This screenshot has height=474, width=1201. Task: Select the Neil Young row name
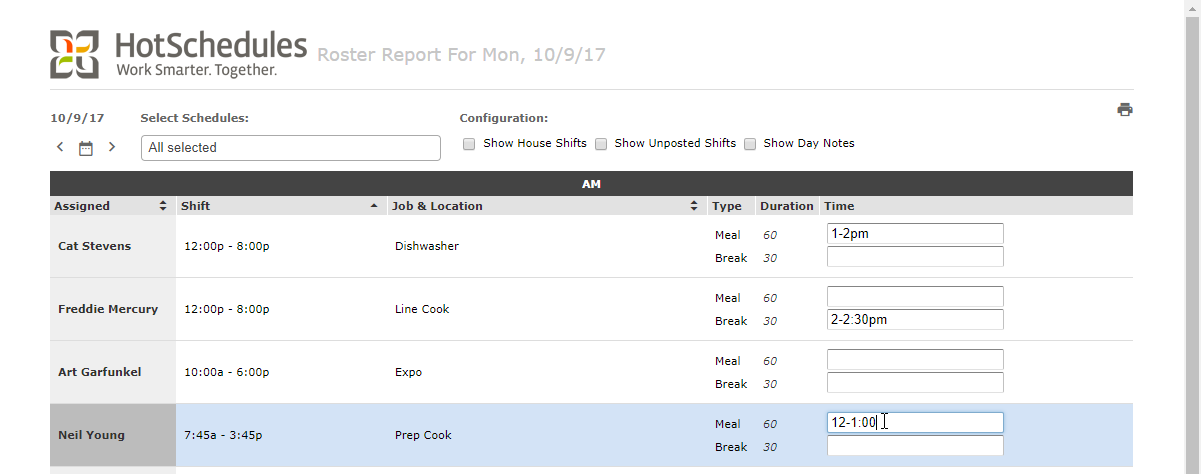point(91,435)
